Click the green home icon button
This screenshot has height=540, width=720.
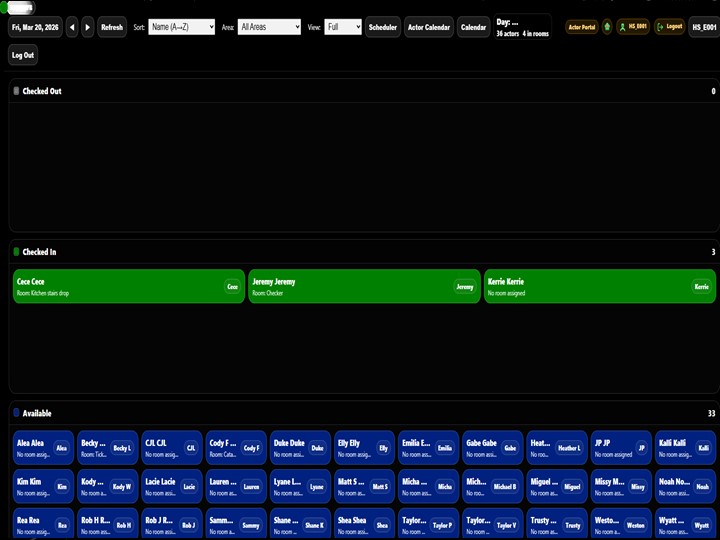coord(607,27)
